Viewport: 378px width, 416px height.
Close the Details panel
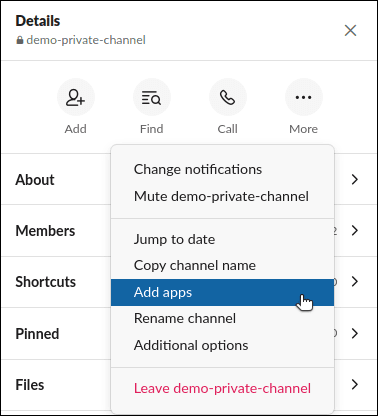(350, 30)
